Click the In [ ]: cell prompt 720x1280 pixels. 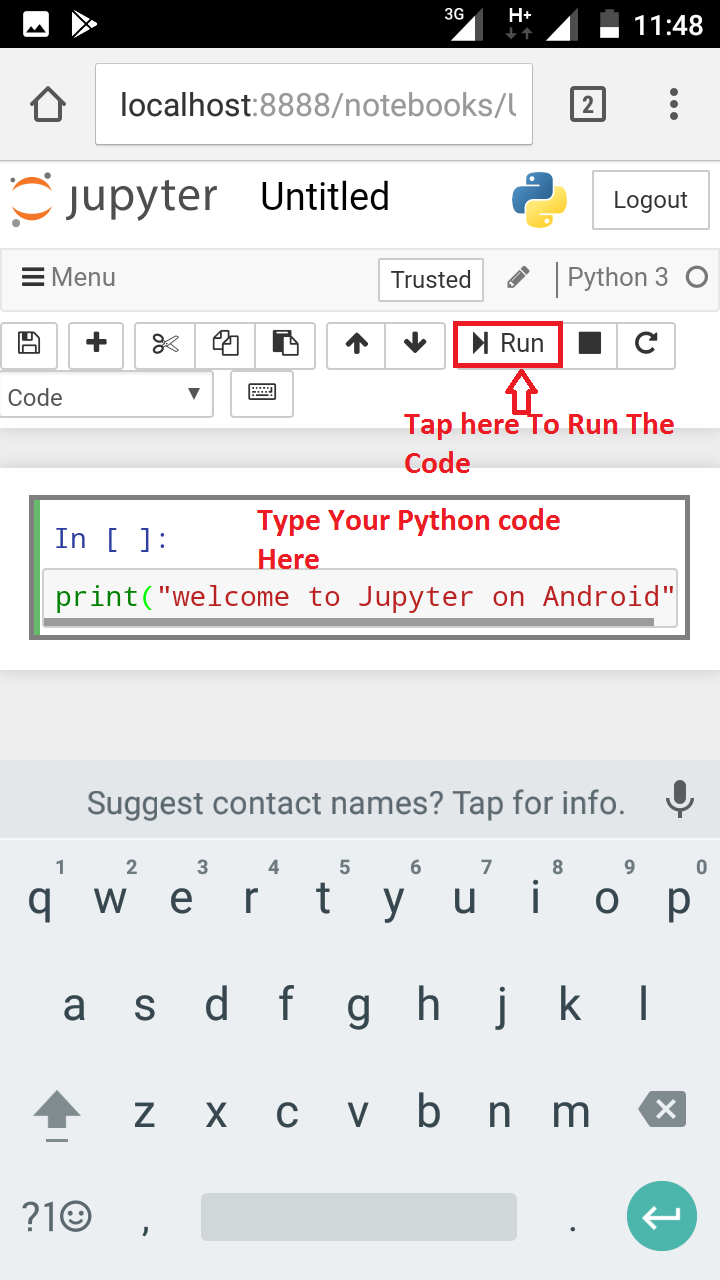pyautogui.click(x=112, y=539)
